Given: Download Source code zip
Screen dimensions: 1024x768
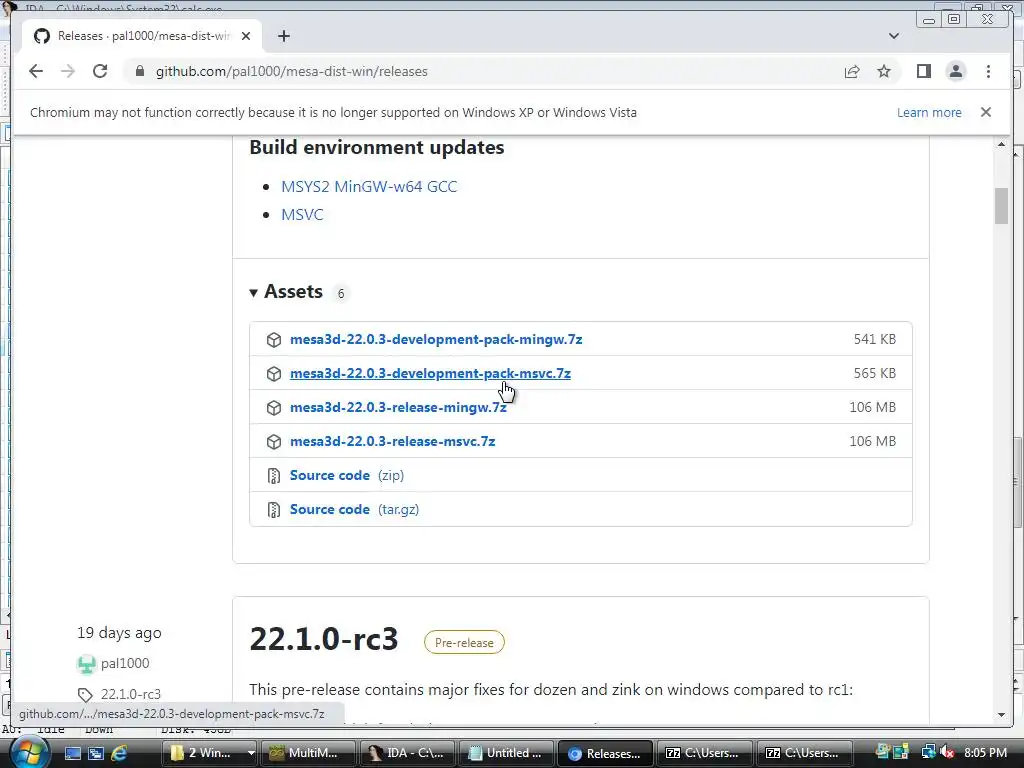Looking at the screenshot, I should [x=347, y=475].
